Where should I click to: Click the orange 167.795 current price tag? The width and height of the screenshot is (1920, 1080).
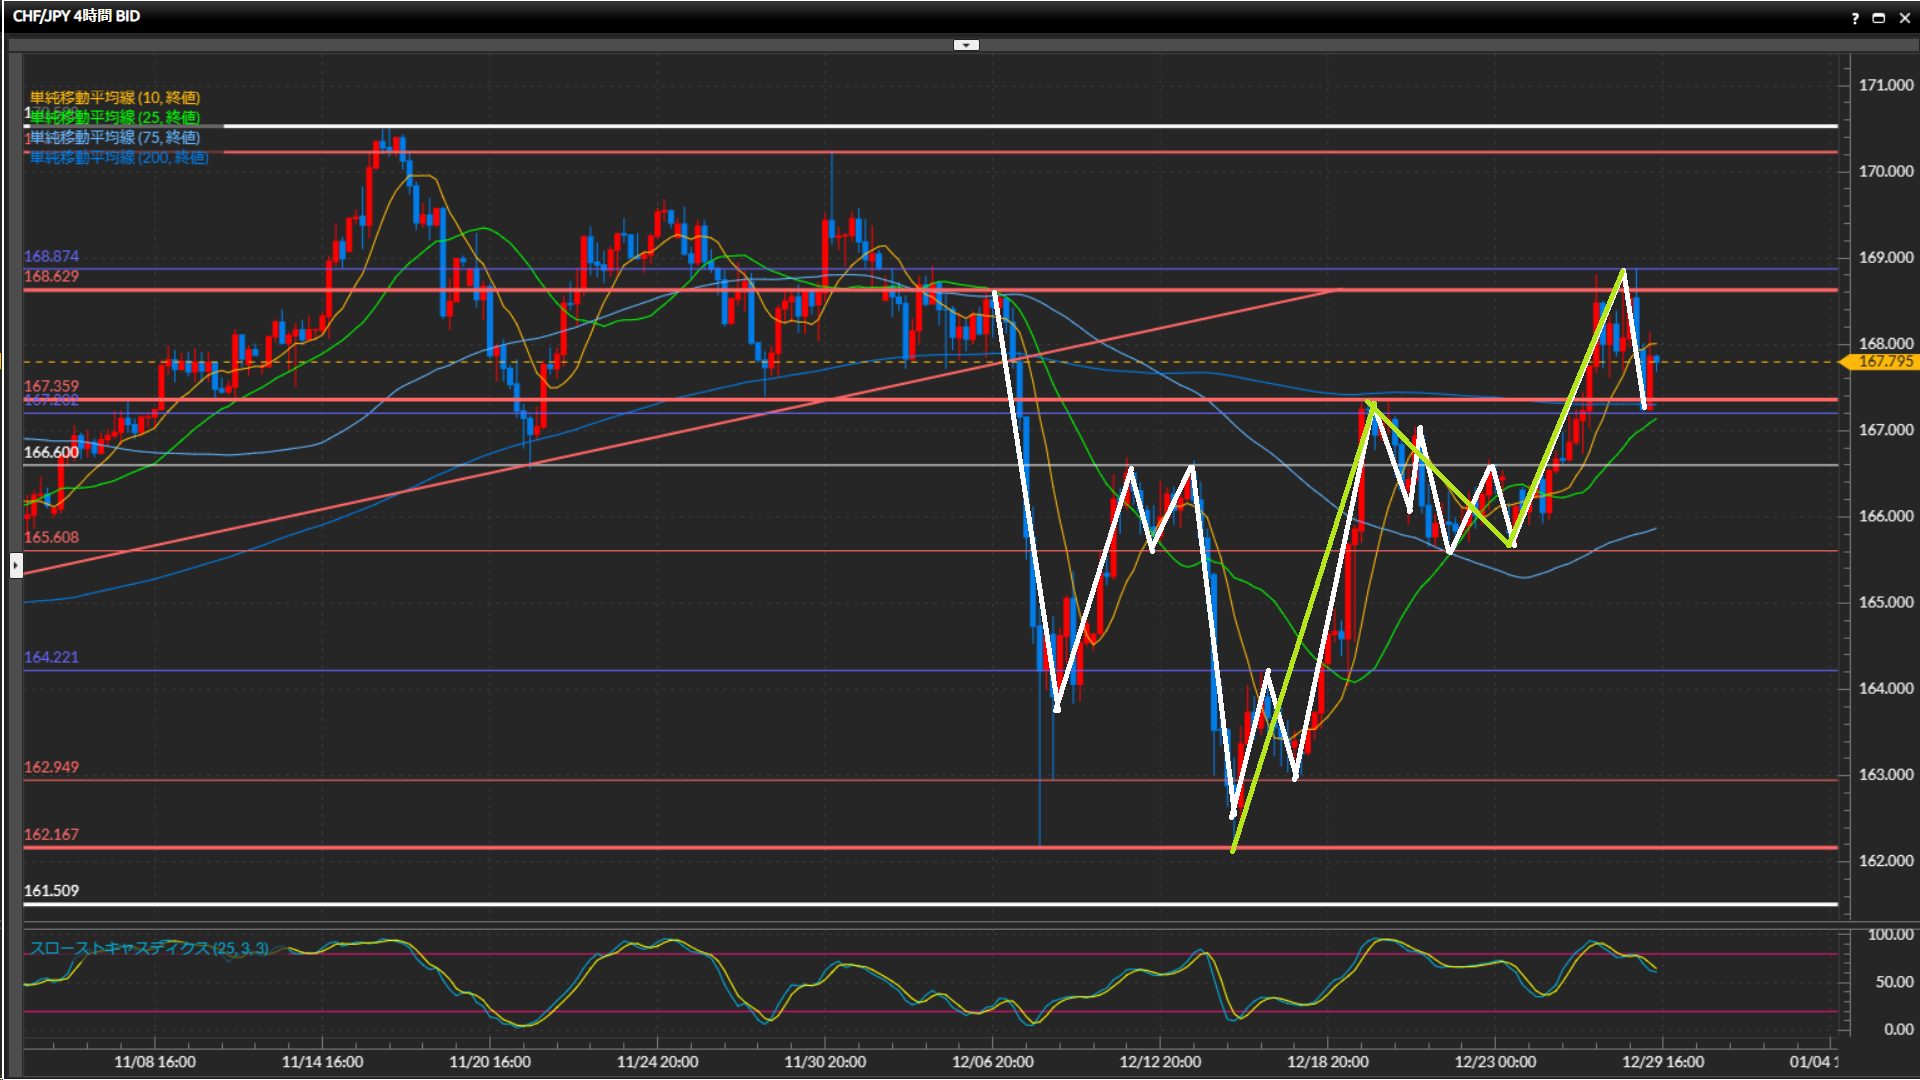tap(1884, 362)
